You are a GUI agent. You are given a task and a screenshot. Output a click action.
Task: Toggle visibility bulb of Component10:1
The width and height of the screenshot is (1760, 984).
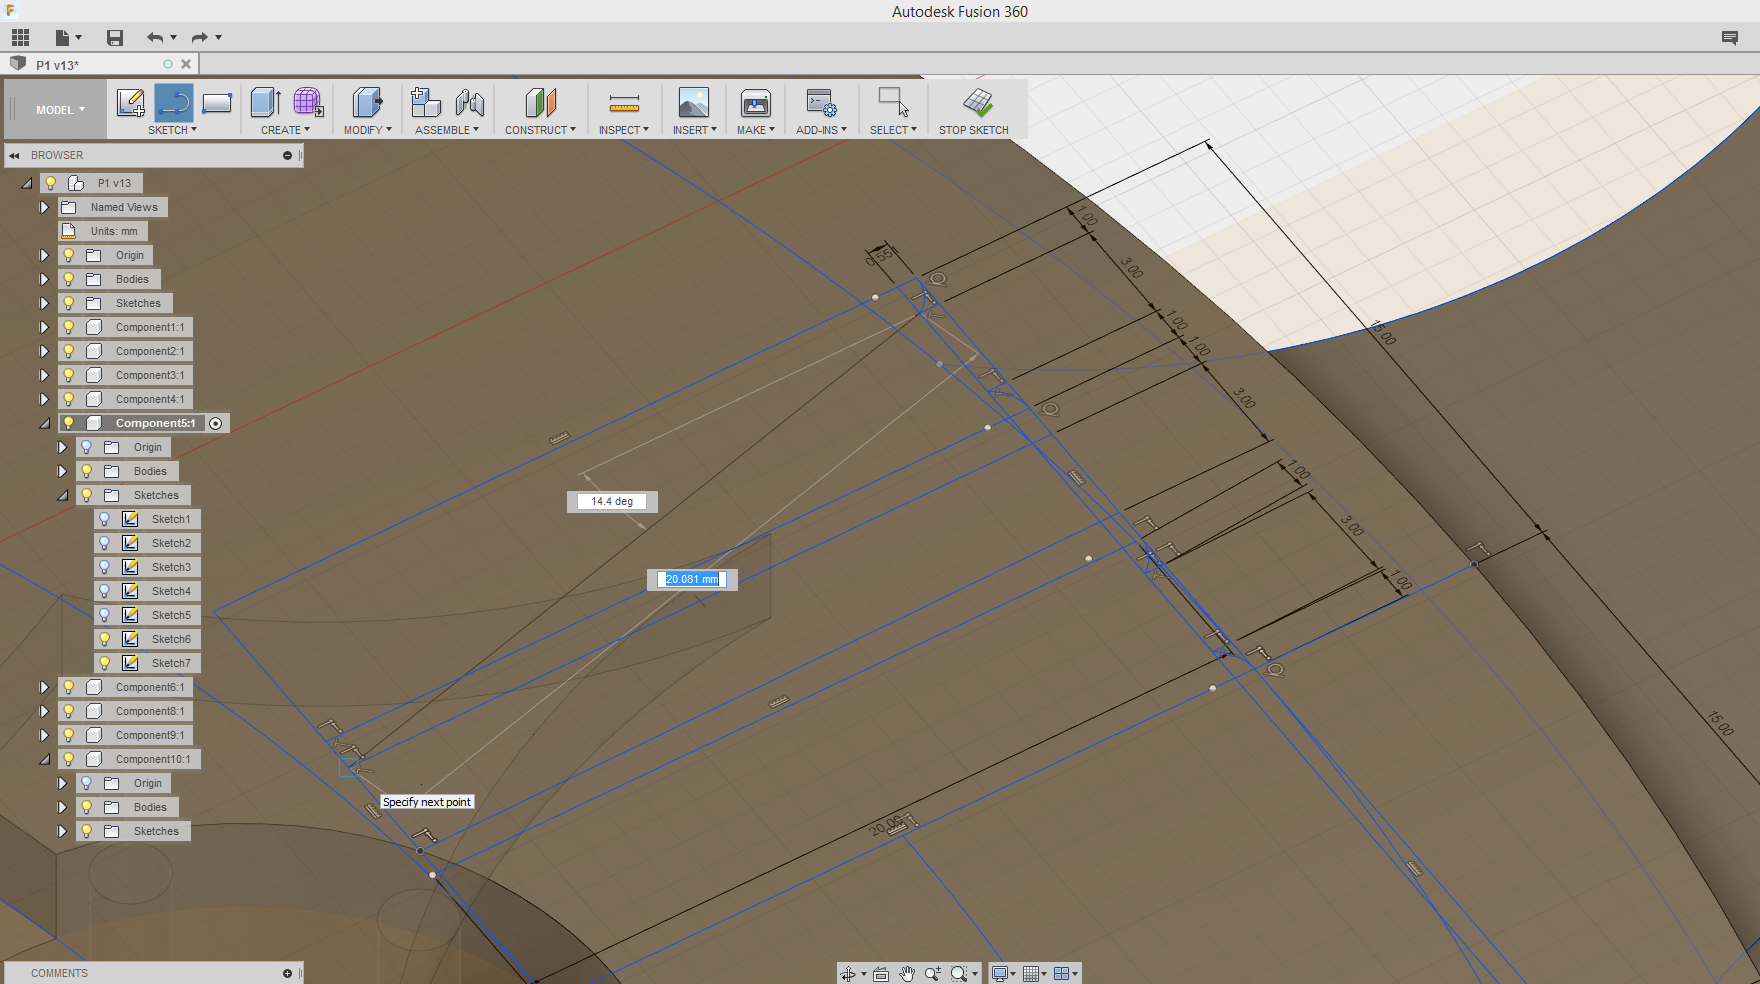coord(68,759)
